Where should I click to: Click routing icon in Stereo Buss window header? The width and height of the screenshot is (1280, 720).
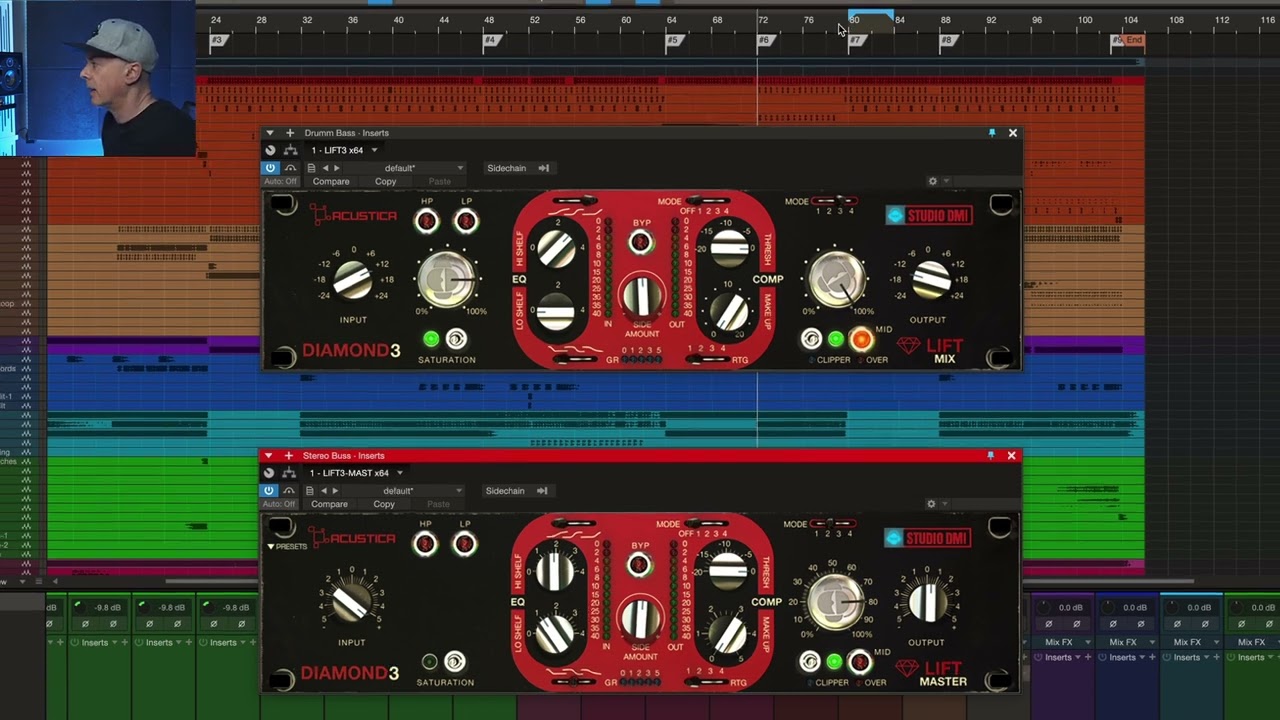(288, 473)
